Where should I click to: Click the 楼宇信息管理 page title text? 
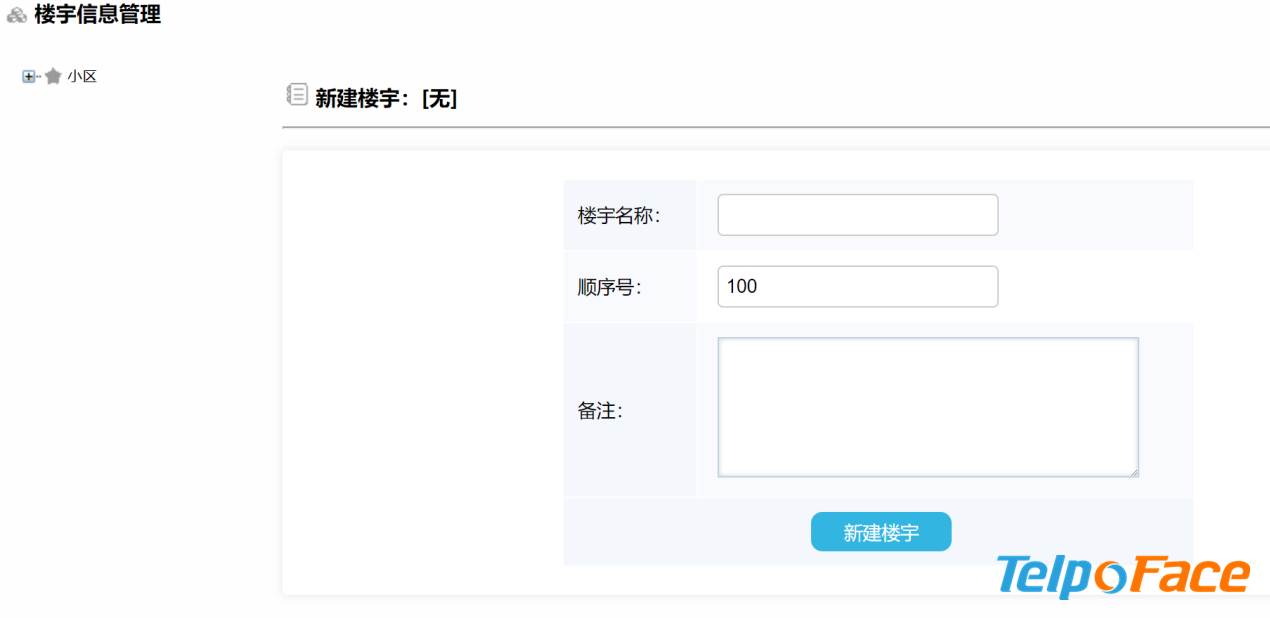[97, 14]
